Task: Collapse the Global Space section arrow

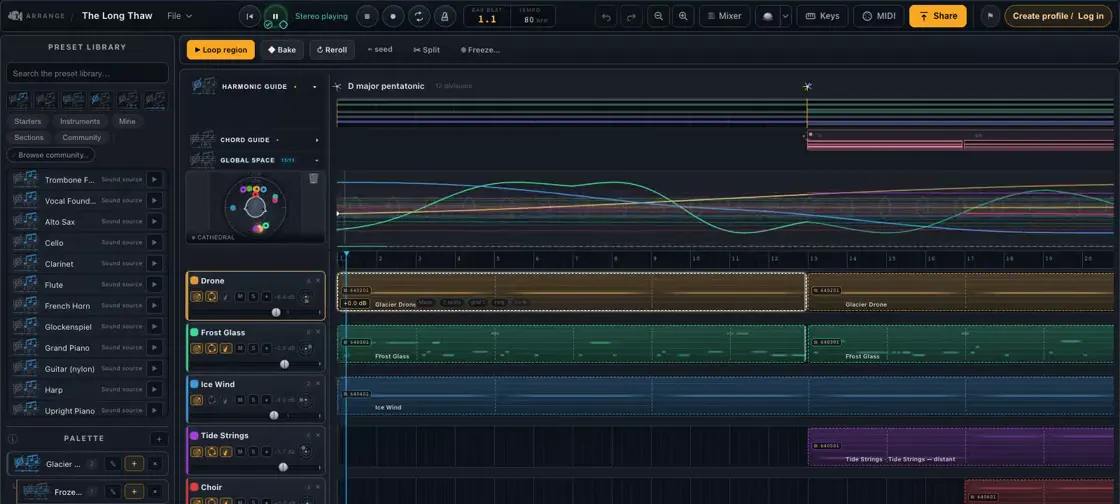Action: [316, 161]
